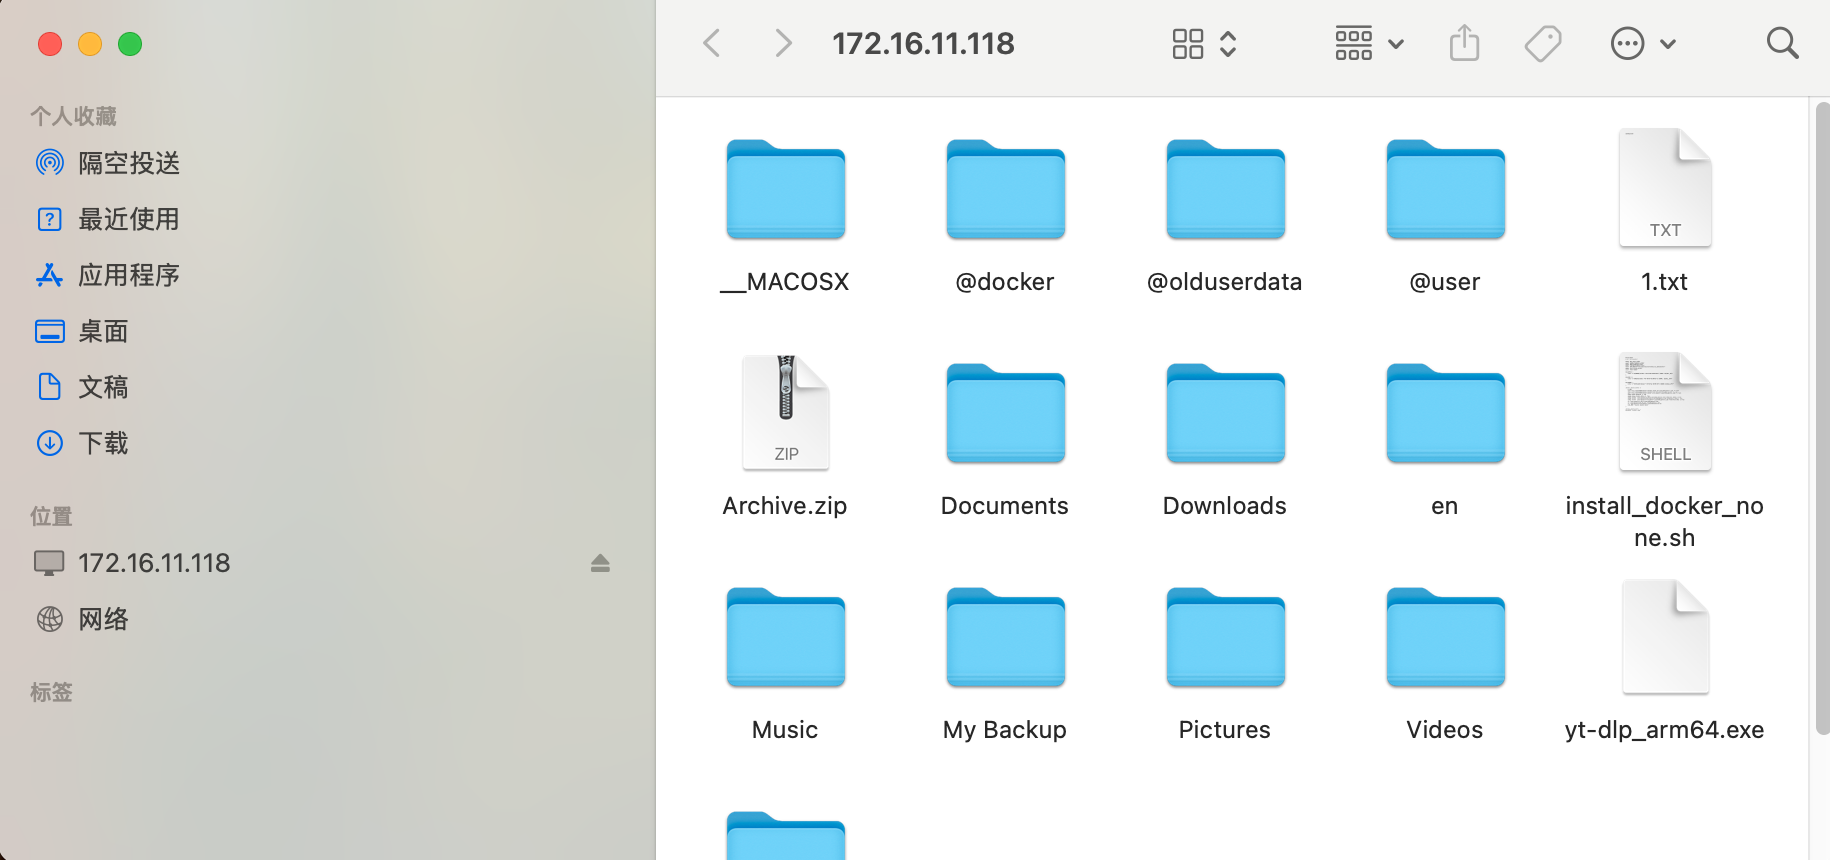1830x860 pixels.
Task: Open Network (网络) in sidebar
Action: [103, 619]
